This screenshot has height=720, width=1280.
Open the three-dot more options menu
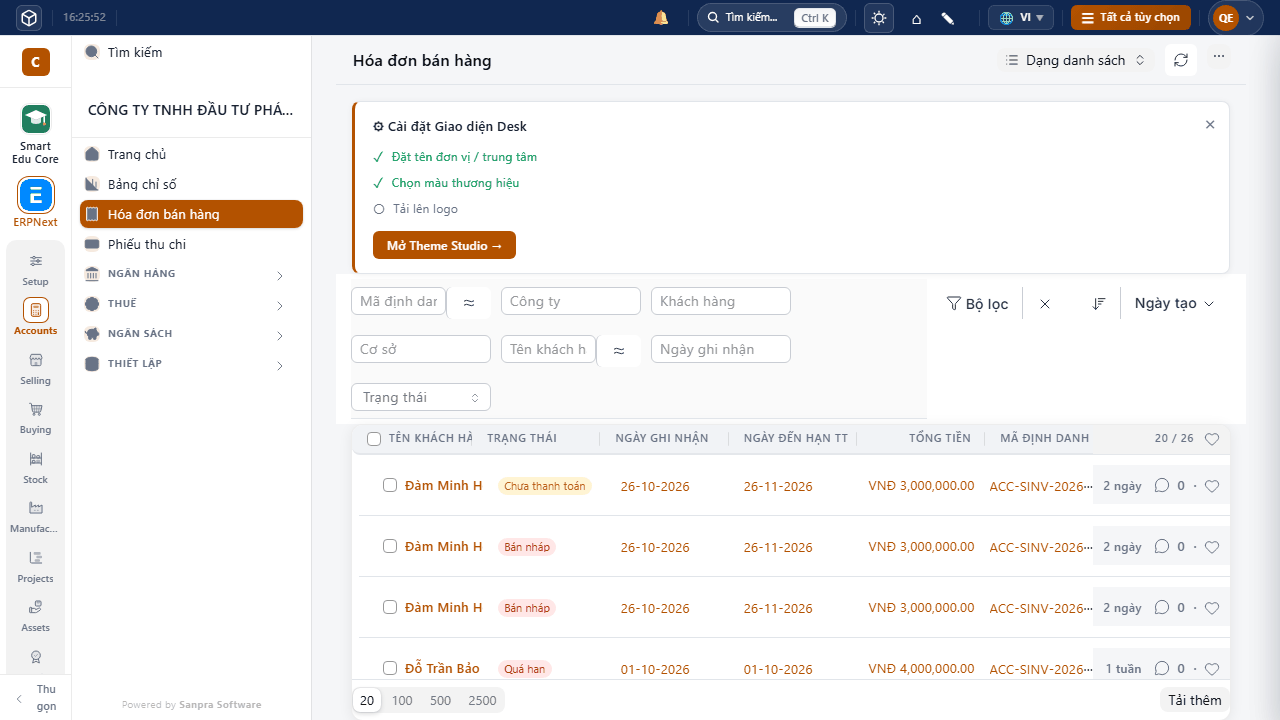click(1219, 57)
